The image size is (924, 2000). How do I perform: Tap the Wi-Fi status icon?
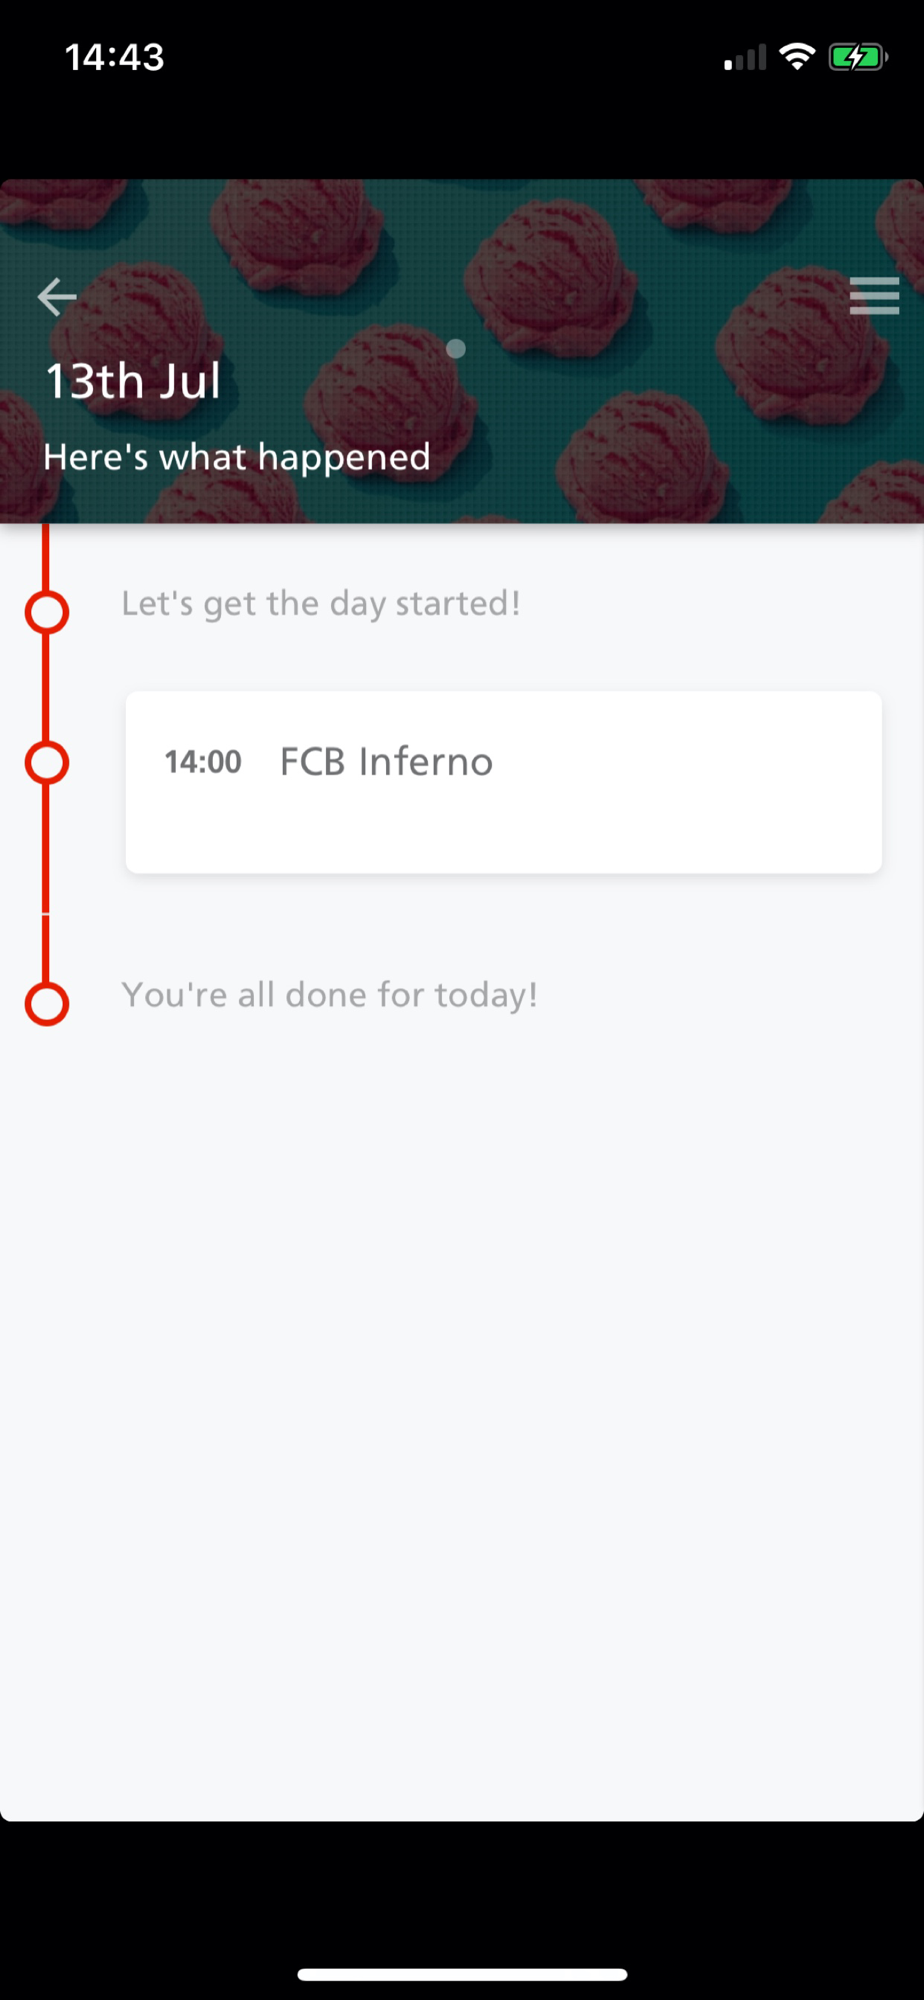[x=797, y=57]
